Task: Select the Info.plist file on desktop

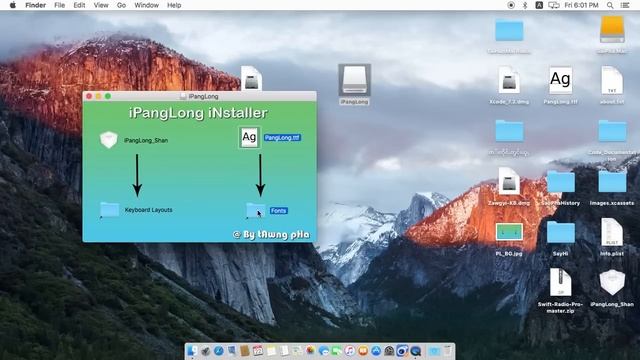Action: pos(611,232)
